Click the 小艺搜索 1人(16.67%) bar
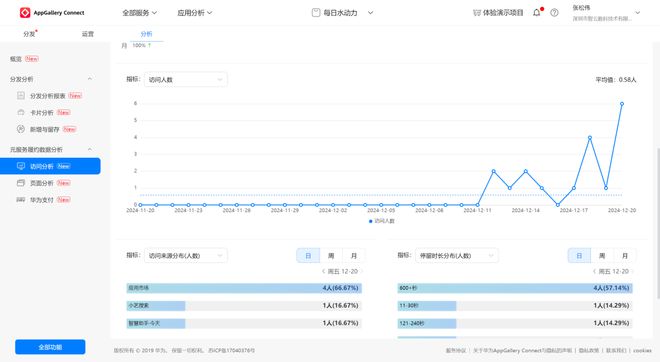This screenshot has width=660, height=362. click(244, 306)
